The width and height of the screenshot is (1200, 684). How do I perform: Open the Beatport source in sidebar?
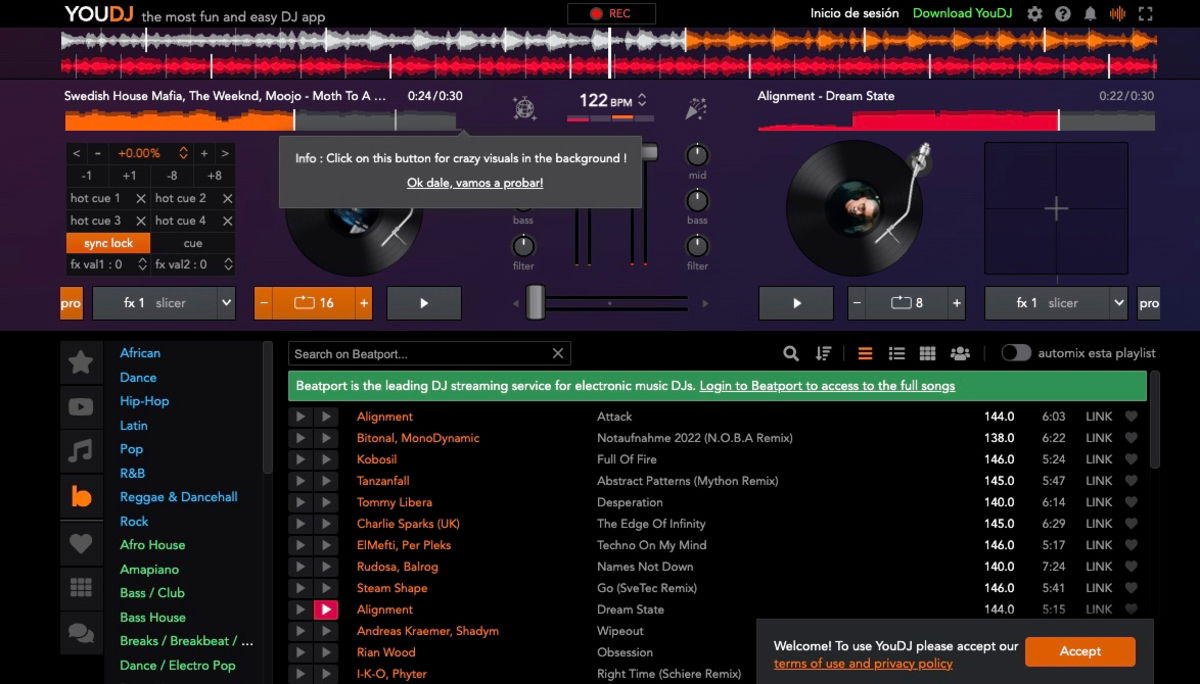pyautogui.click(x=81, y=495)
